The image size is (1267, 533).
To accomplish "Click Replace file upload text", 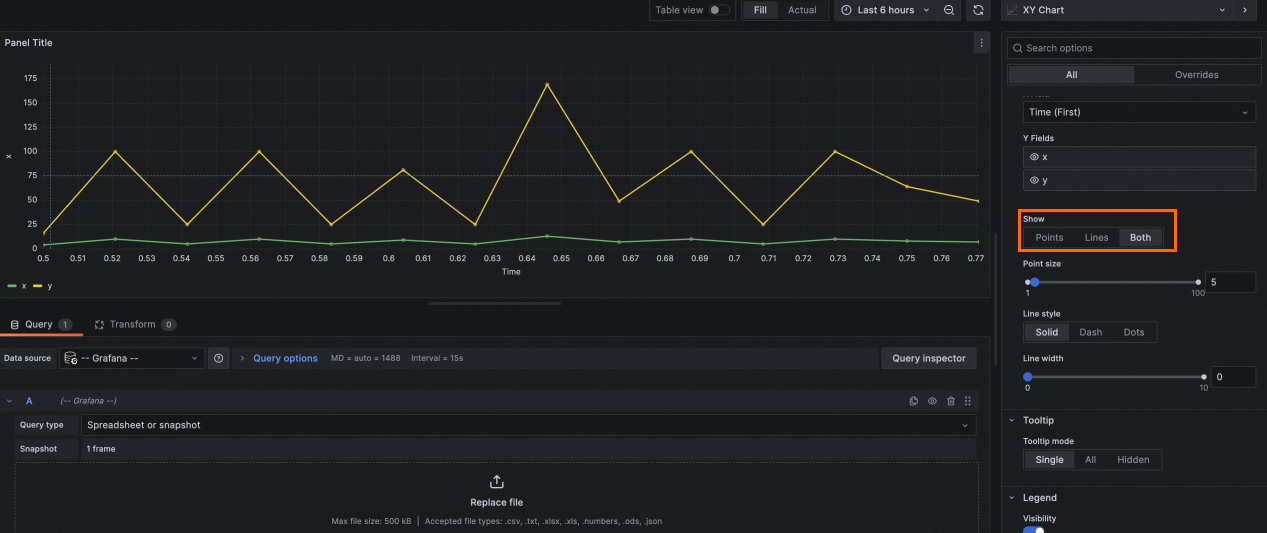I will tap(496, 502).
